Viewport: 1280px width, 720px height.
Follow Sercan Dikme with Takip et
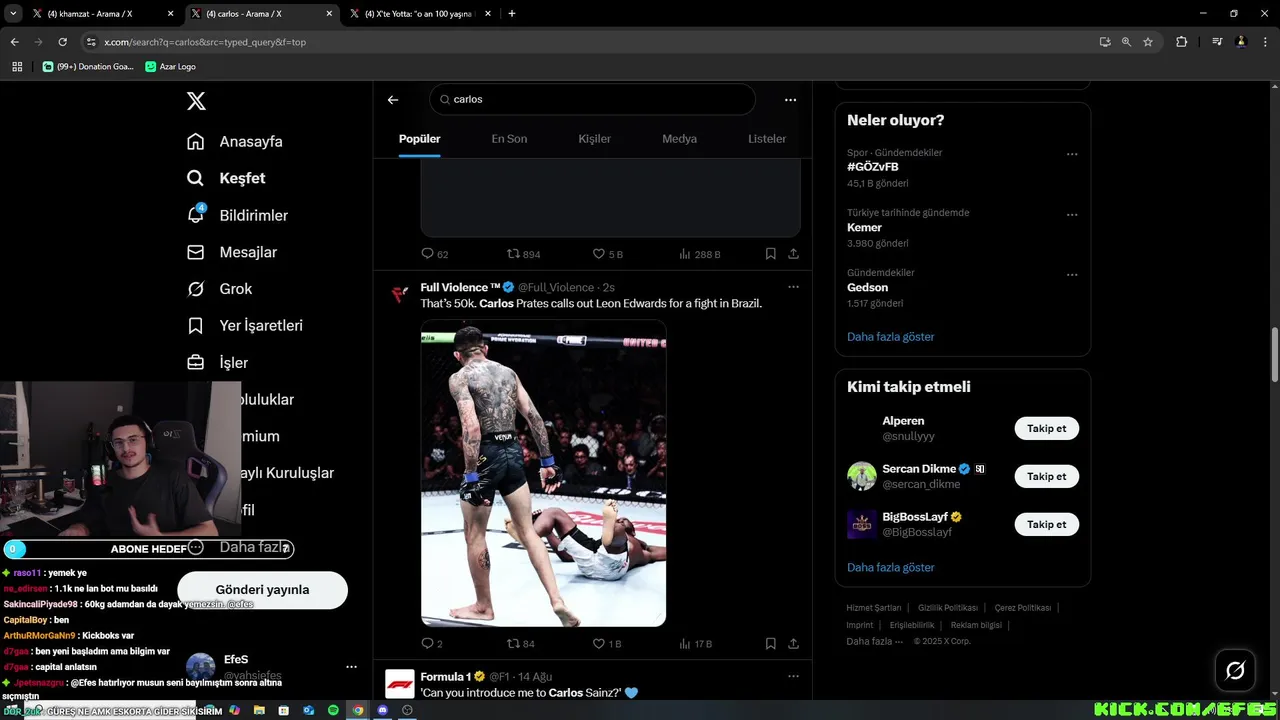(x=1046, y=476)
